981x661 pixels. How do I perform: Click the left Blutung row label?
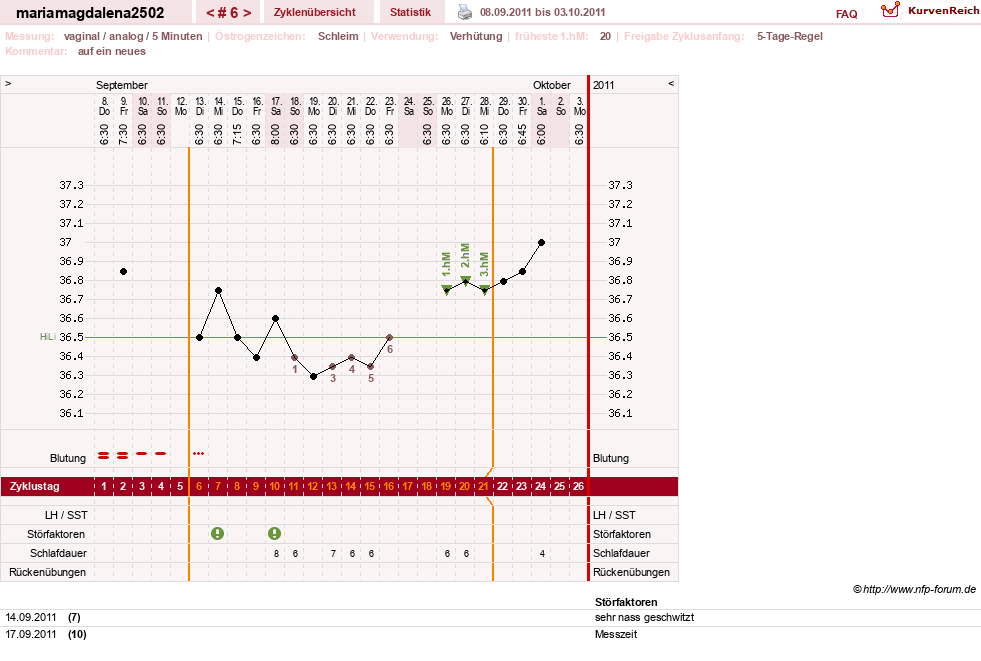[68, 458]
